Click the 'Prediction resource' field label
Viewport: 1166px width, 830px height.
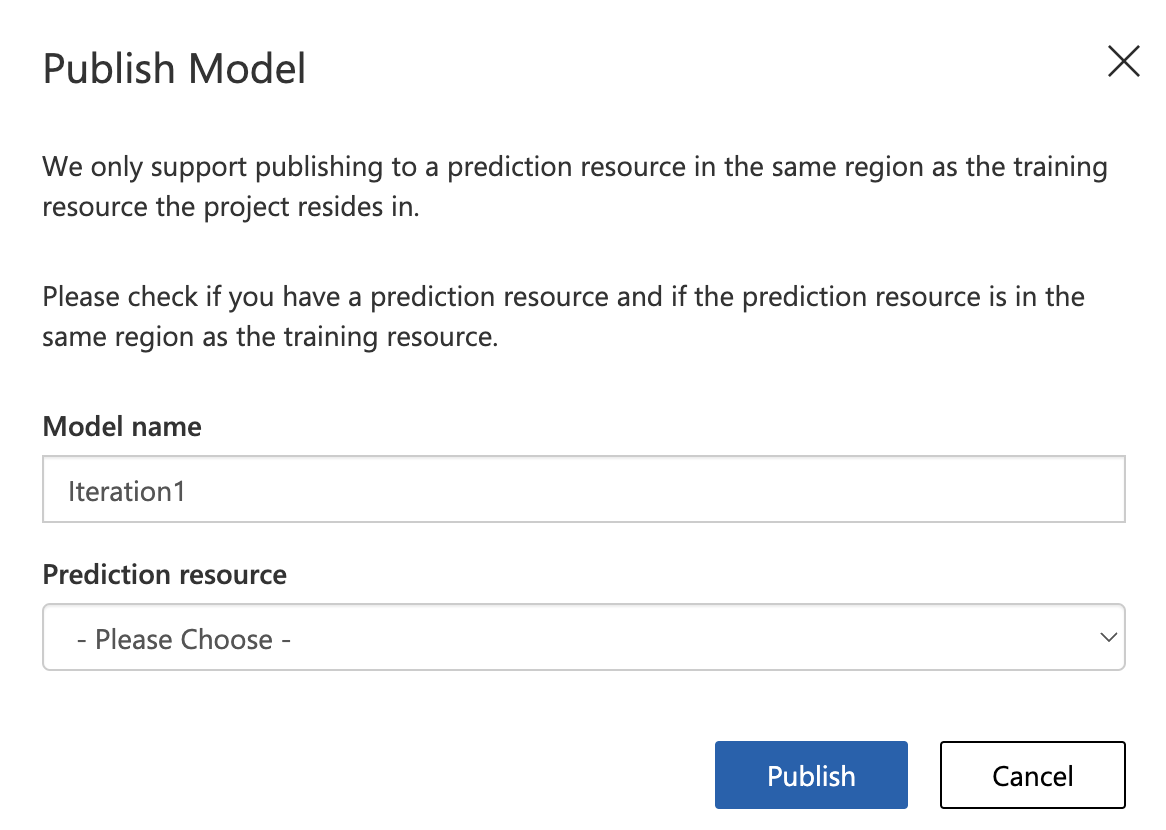coord(165,575)
